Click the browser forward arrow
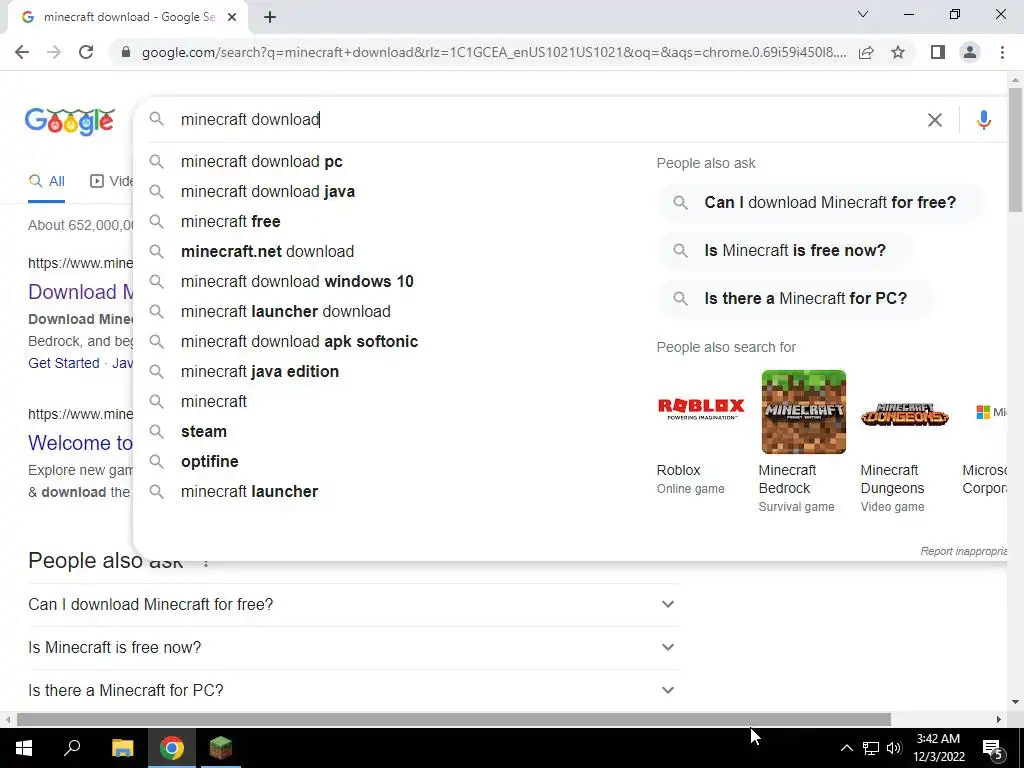1024x768 pixels. [54, 52]
